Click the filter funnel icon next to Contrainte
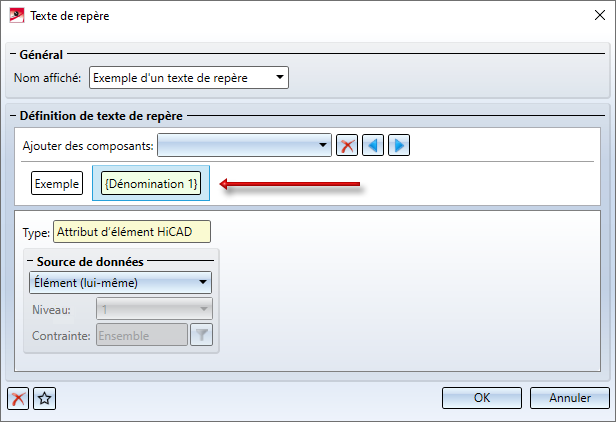This screenshot has height=422, width=616. 202,335
